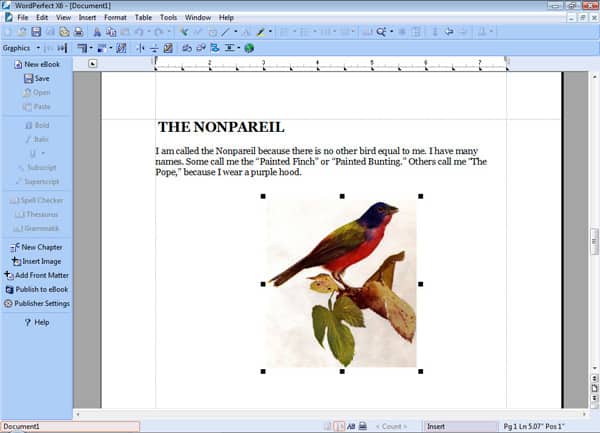Toggle Insert mode in the status bar
The width and height of the screenshot is (600, 433).
438,426
